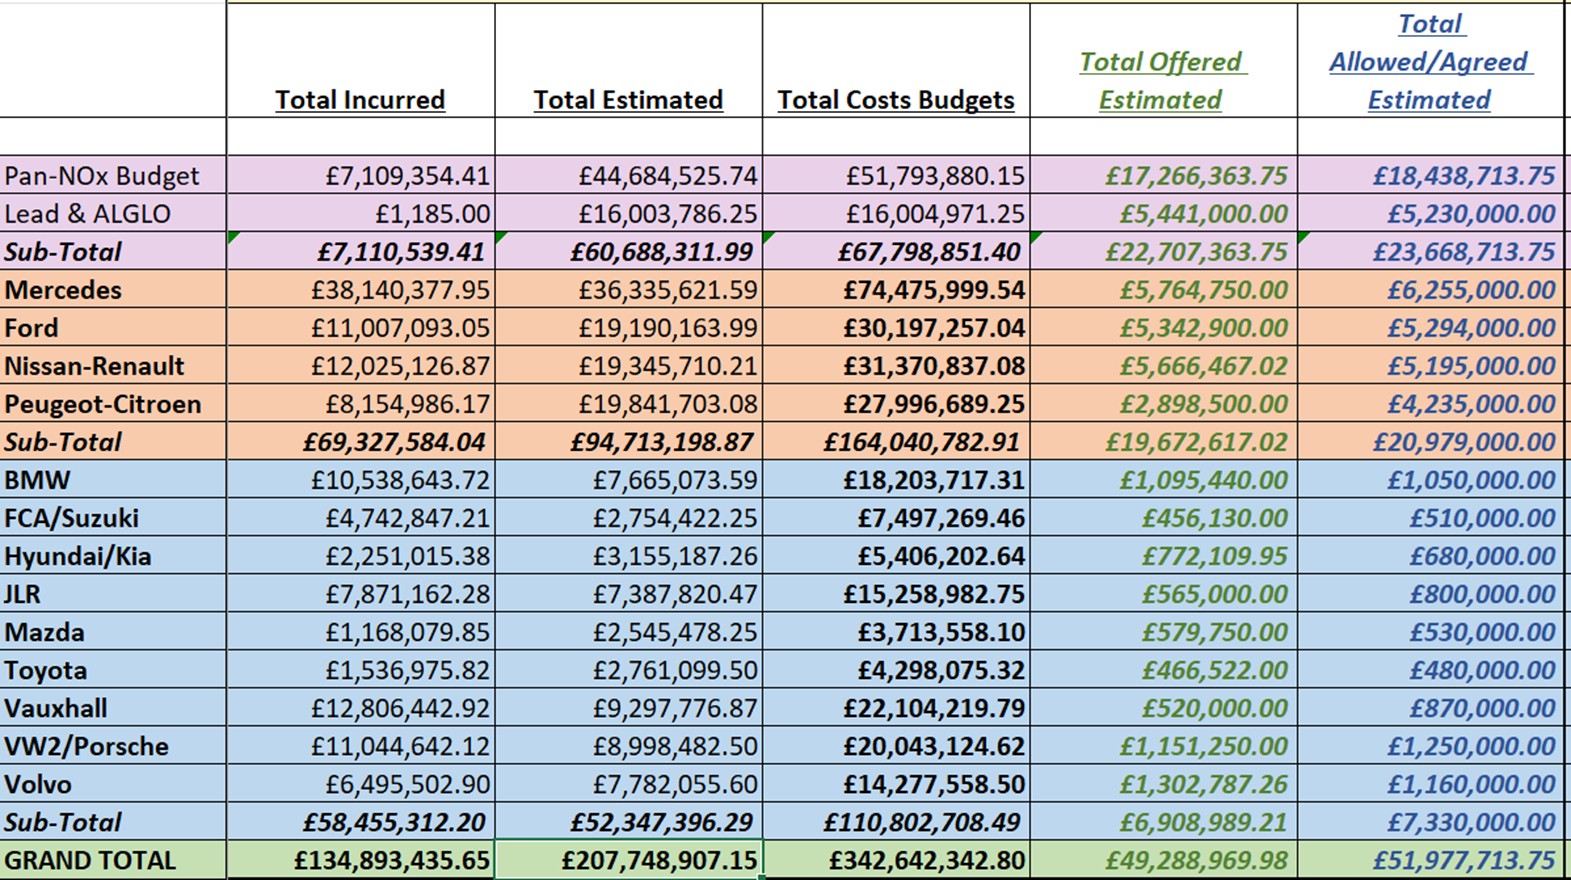Click Peugeot-Citroen value £8,154,986.17
The width and height of the screenshot is (1571, 880).
click(x=361, y=404)
